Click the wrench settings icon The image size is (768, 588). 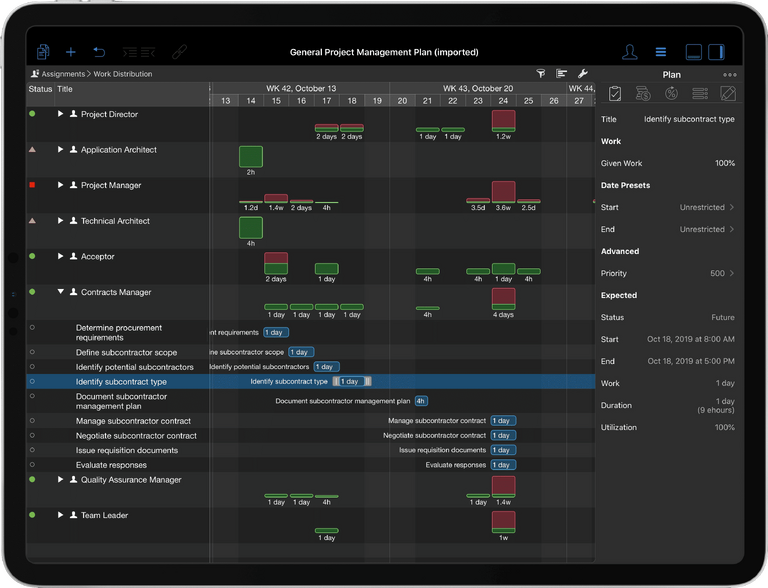point(583,74)
